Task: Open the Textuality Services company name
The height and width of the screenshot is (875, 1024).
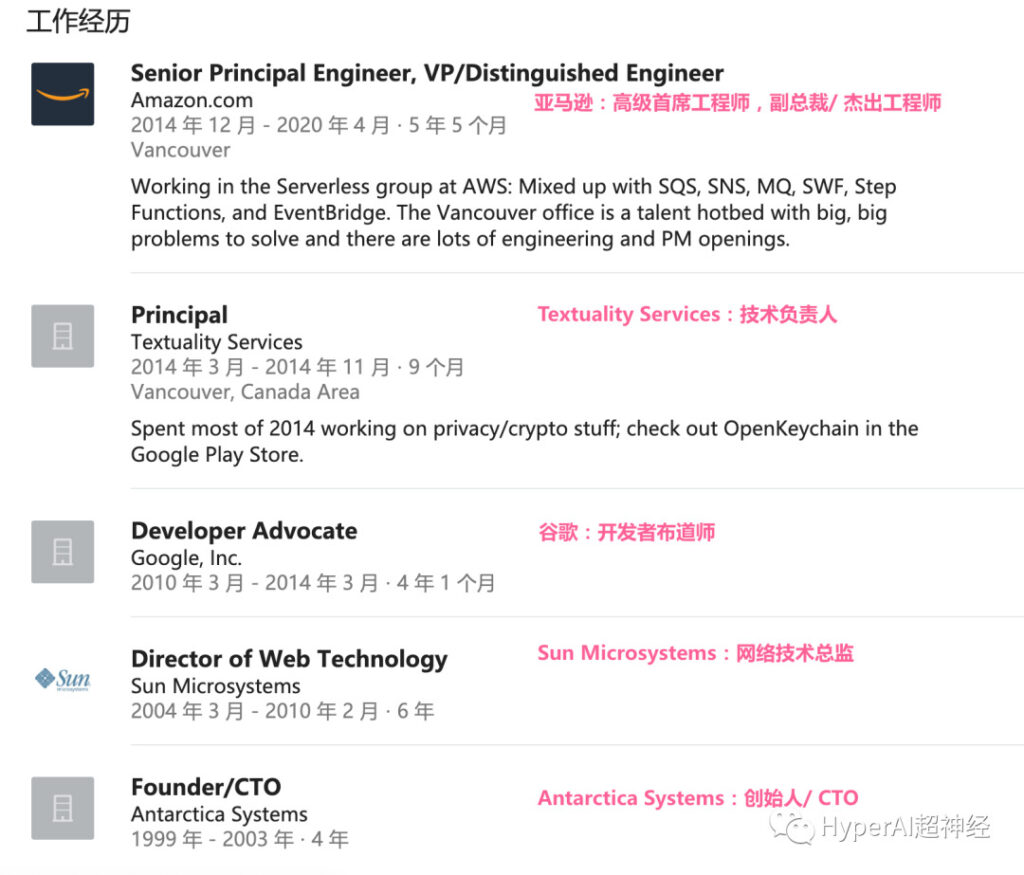Action: 217,342
